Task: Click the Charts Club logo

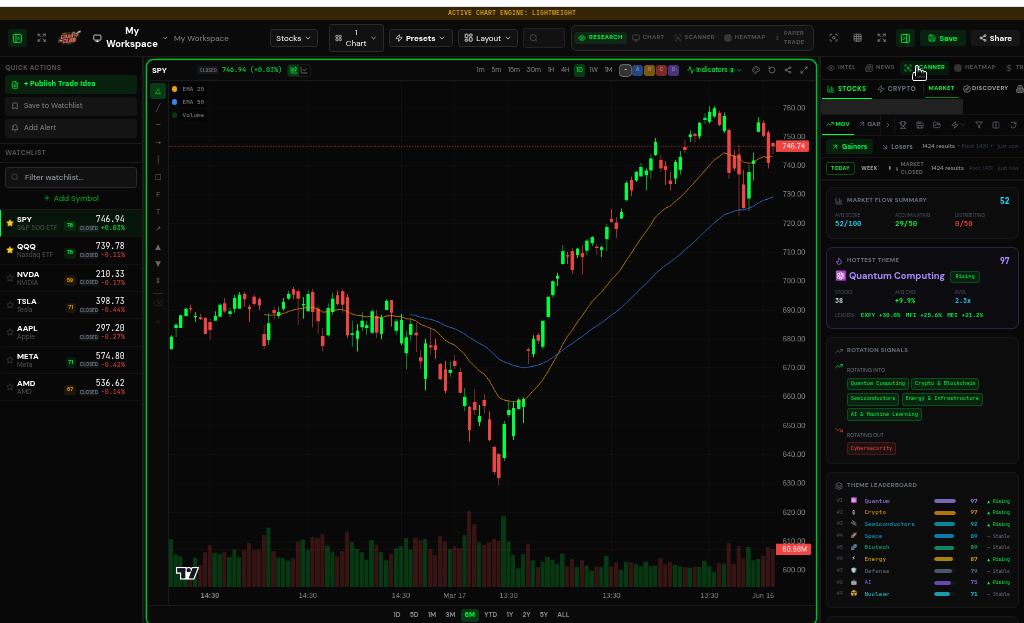Action: pyautogui.click(x=69, y=38)
